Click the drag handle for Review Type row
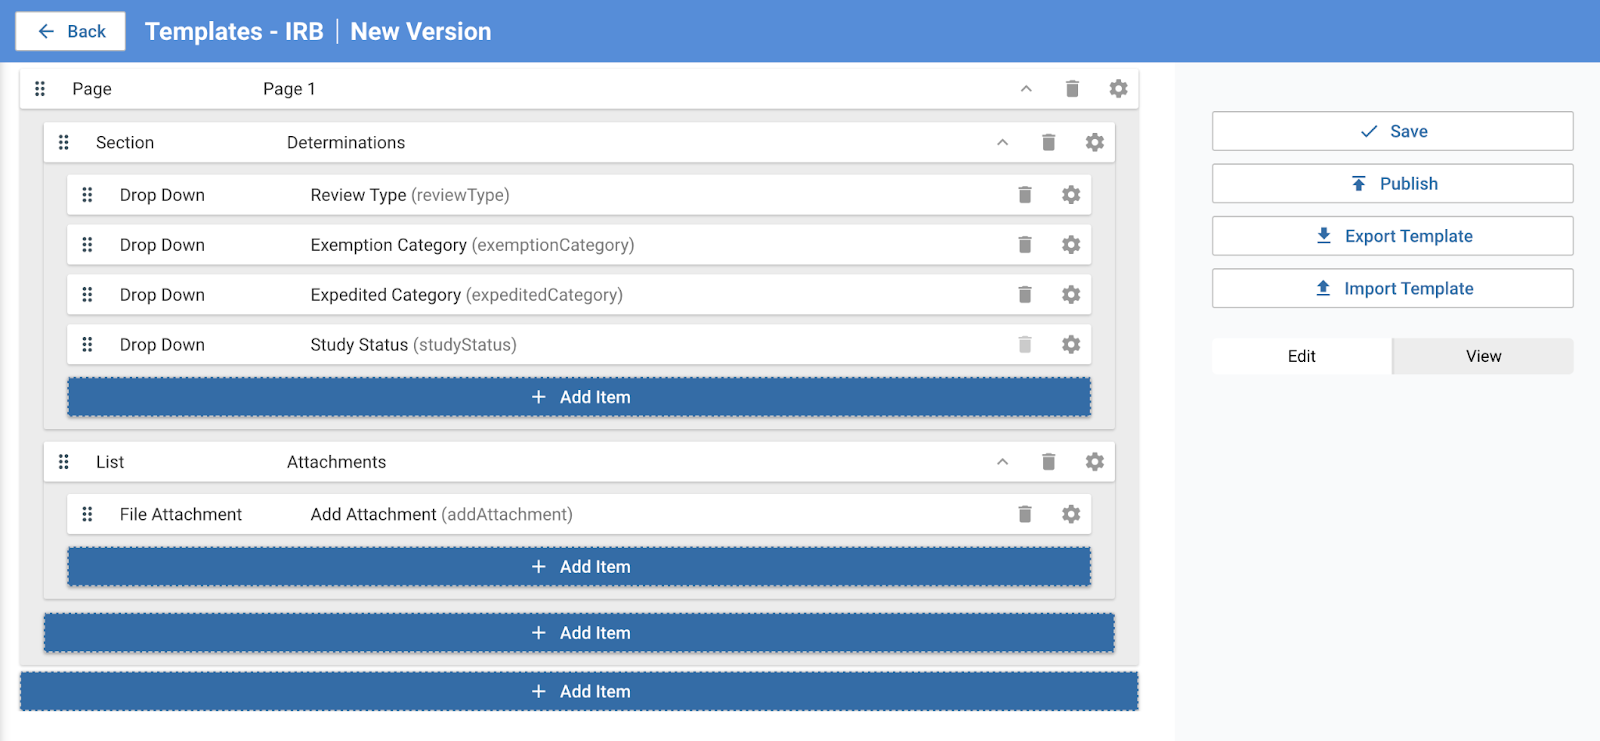 tap(87, 195)
